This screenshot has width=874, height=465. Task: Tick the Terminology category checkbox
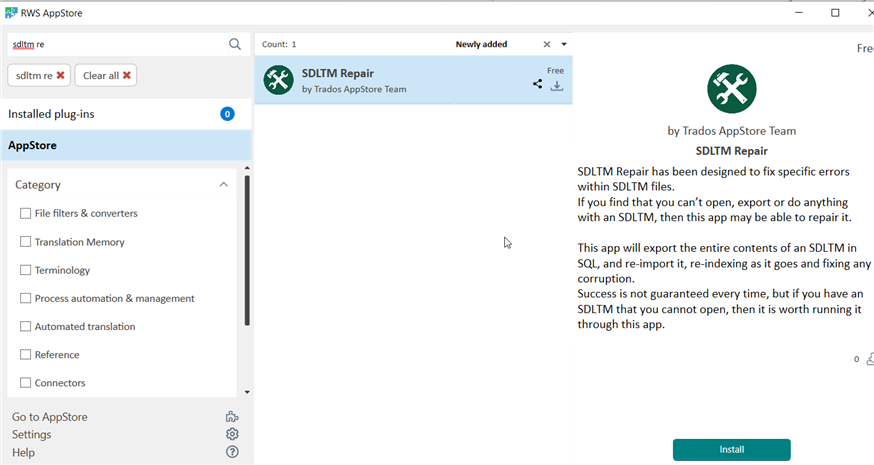[x=26, y=270]
